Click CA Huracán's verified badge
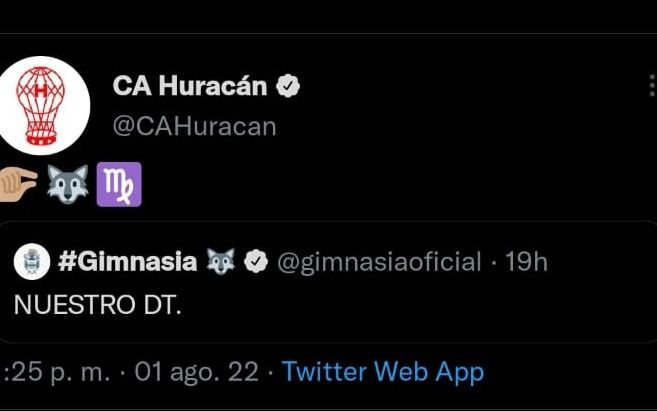Screen dimensions: 657x411 point(288,86)
